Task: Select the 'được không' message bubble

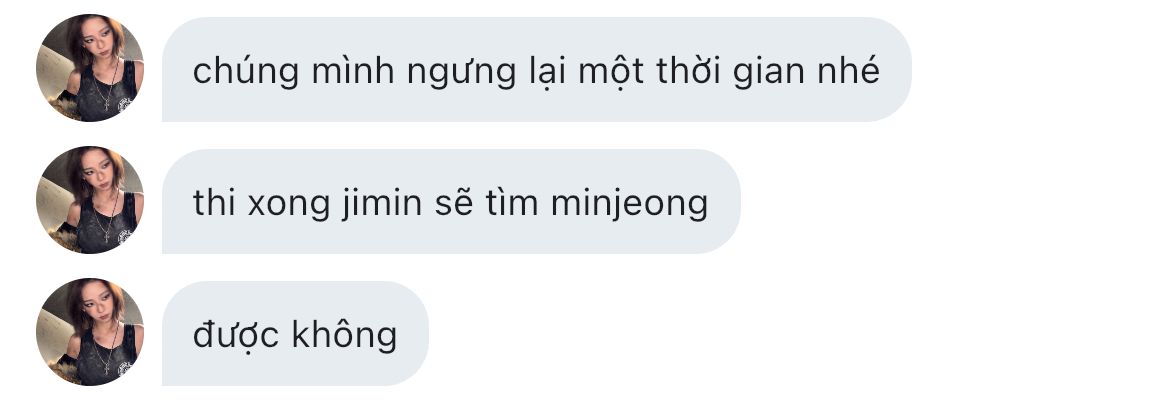Action: click(x=295, y=334)
